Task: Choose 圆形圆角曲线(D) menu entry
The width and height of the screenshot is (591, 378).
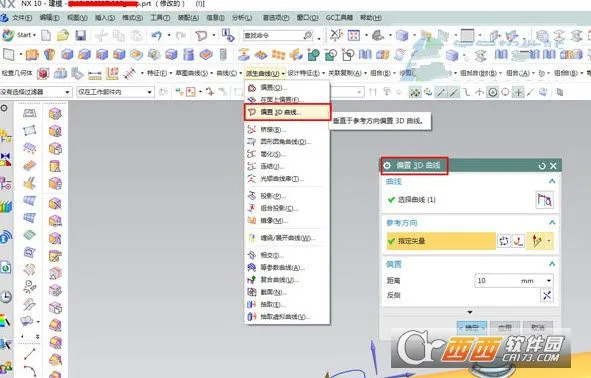Action: (x=287, y=142)
